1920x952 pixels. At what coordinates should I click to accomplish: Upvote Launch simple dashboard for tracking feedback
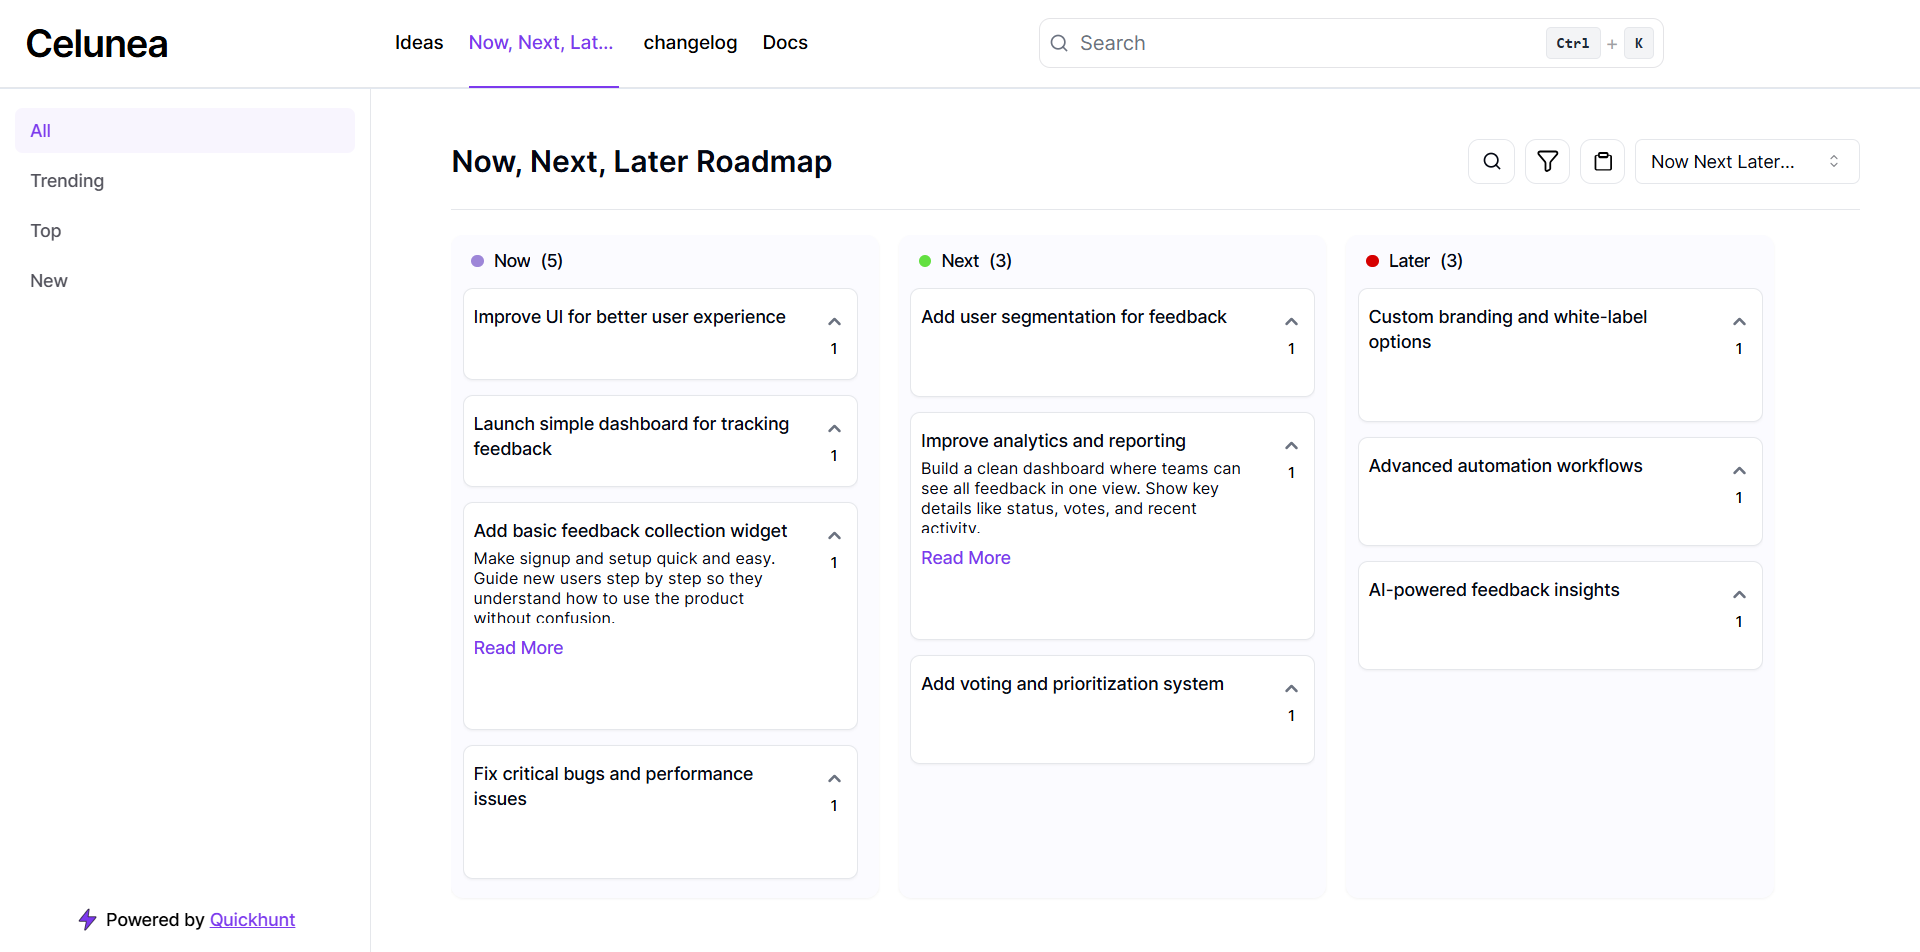[x=834, y=428]
